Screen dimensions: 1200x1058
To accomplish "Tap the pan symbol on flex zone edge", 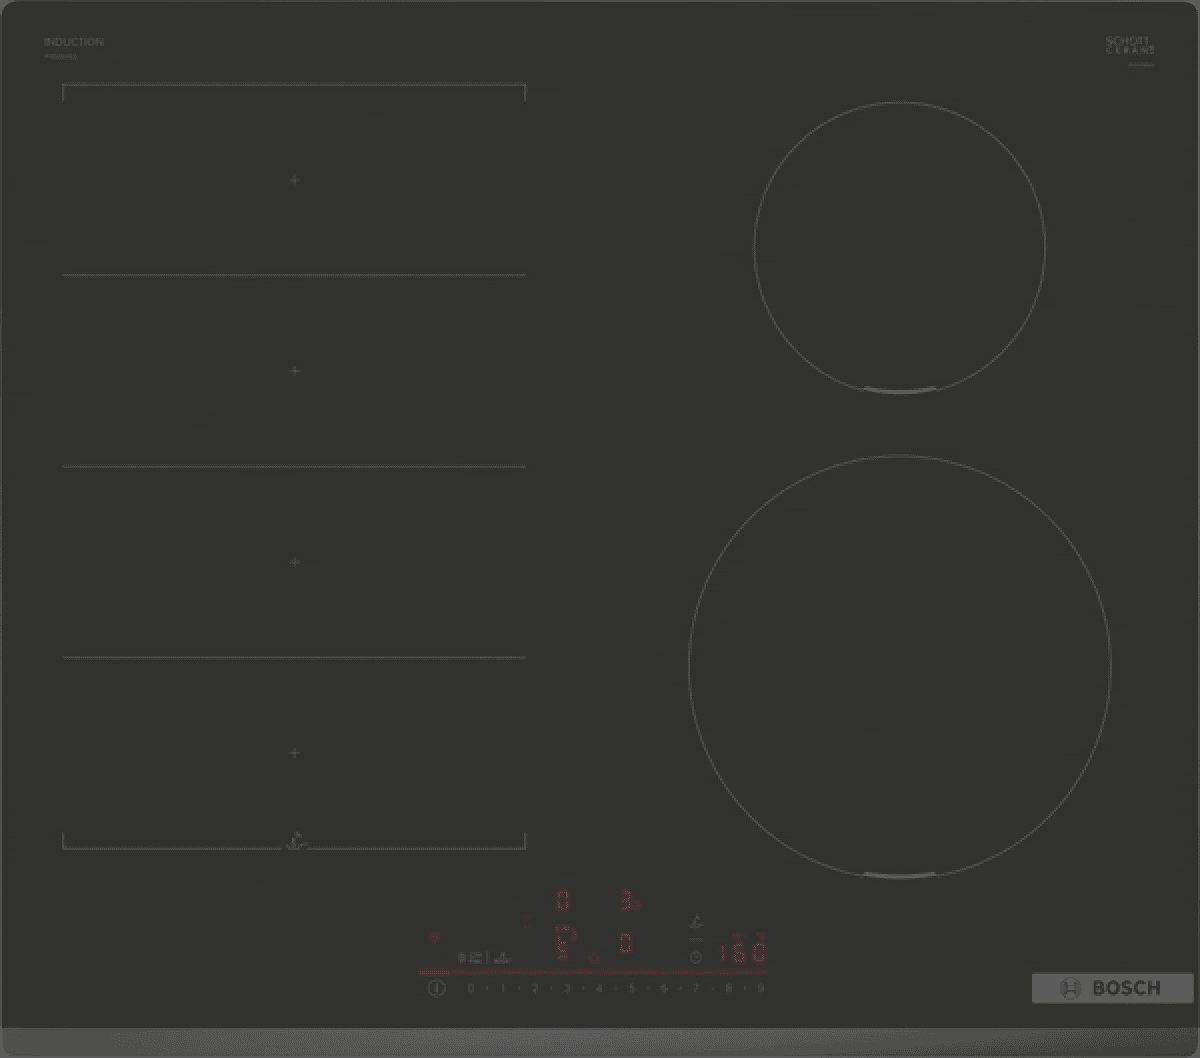I will point(294,841).
